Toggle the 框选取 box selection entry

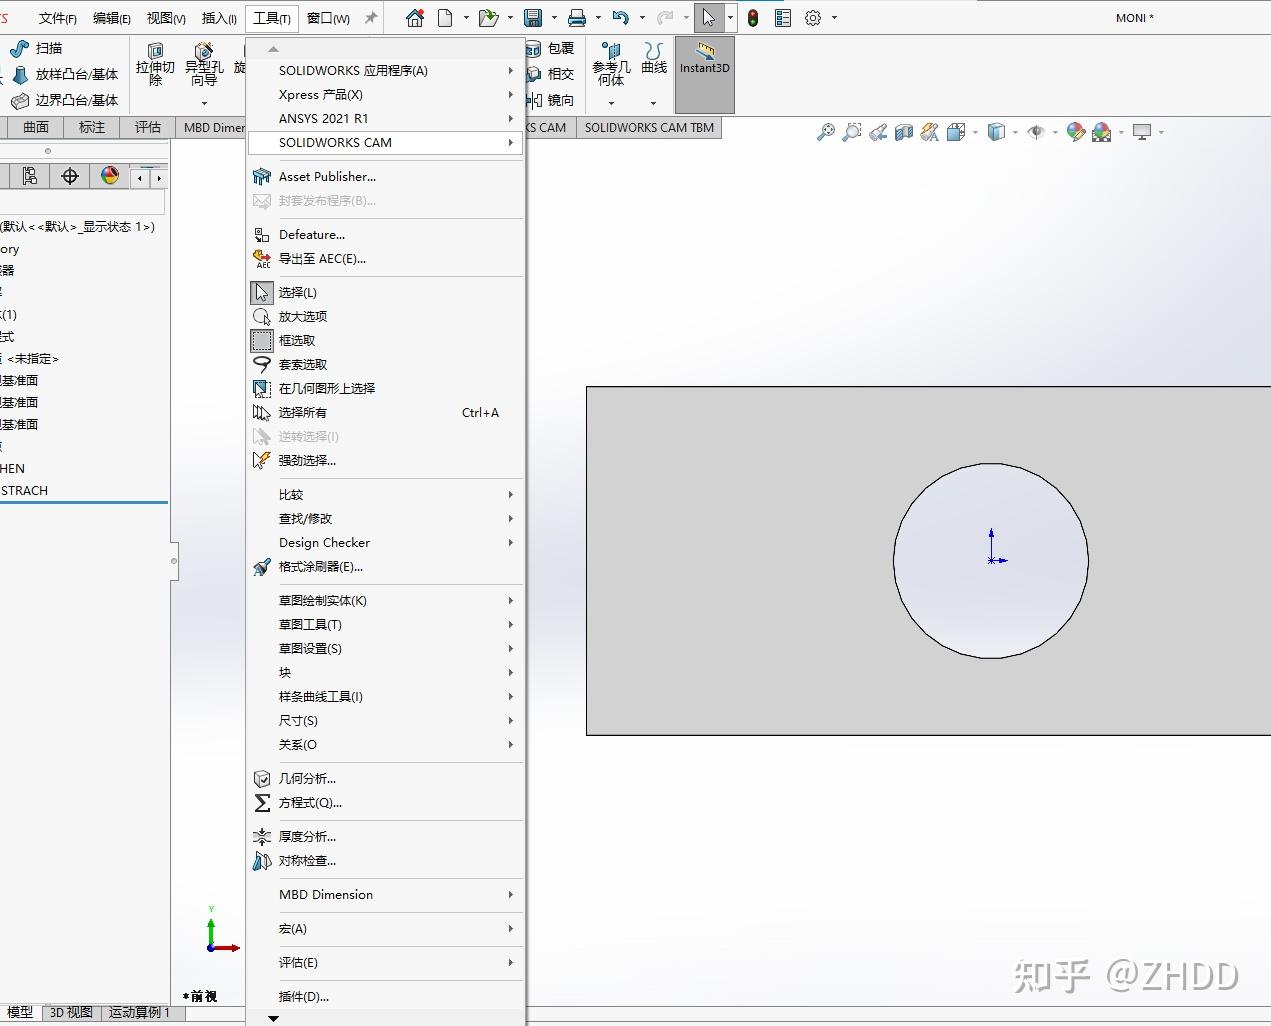[385, 341]
